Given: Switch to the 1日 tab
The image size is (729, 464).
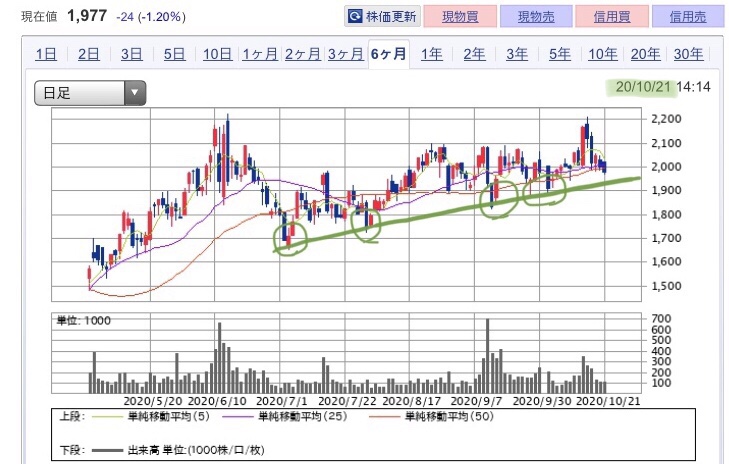Looking at the screenshot, I should click(45, 55).
